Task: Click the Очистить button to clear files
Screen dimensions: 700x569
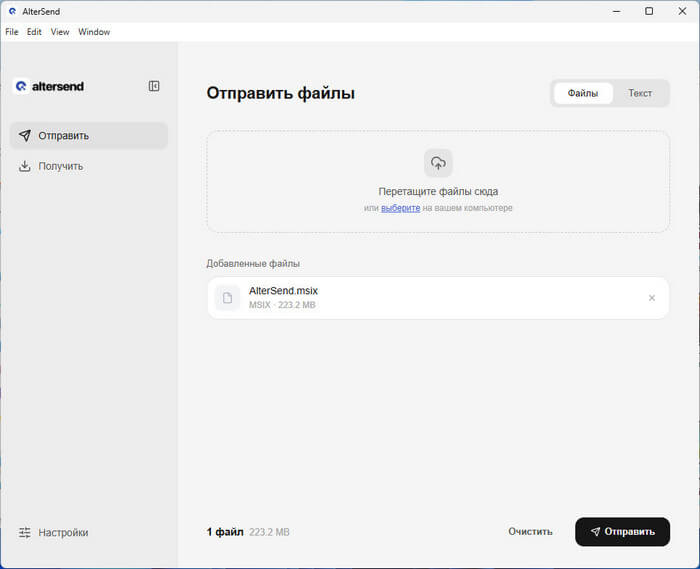Action: (x=530, y=532)
